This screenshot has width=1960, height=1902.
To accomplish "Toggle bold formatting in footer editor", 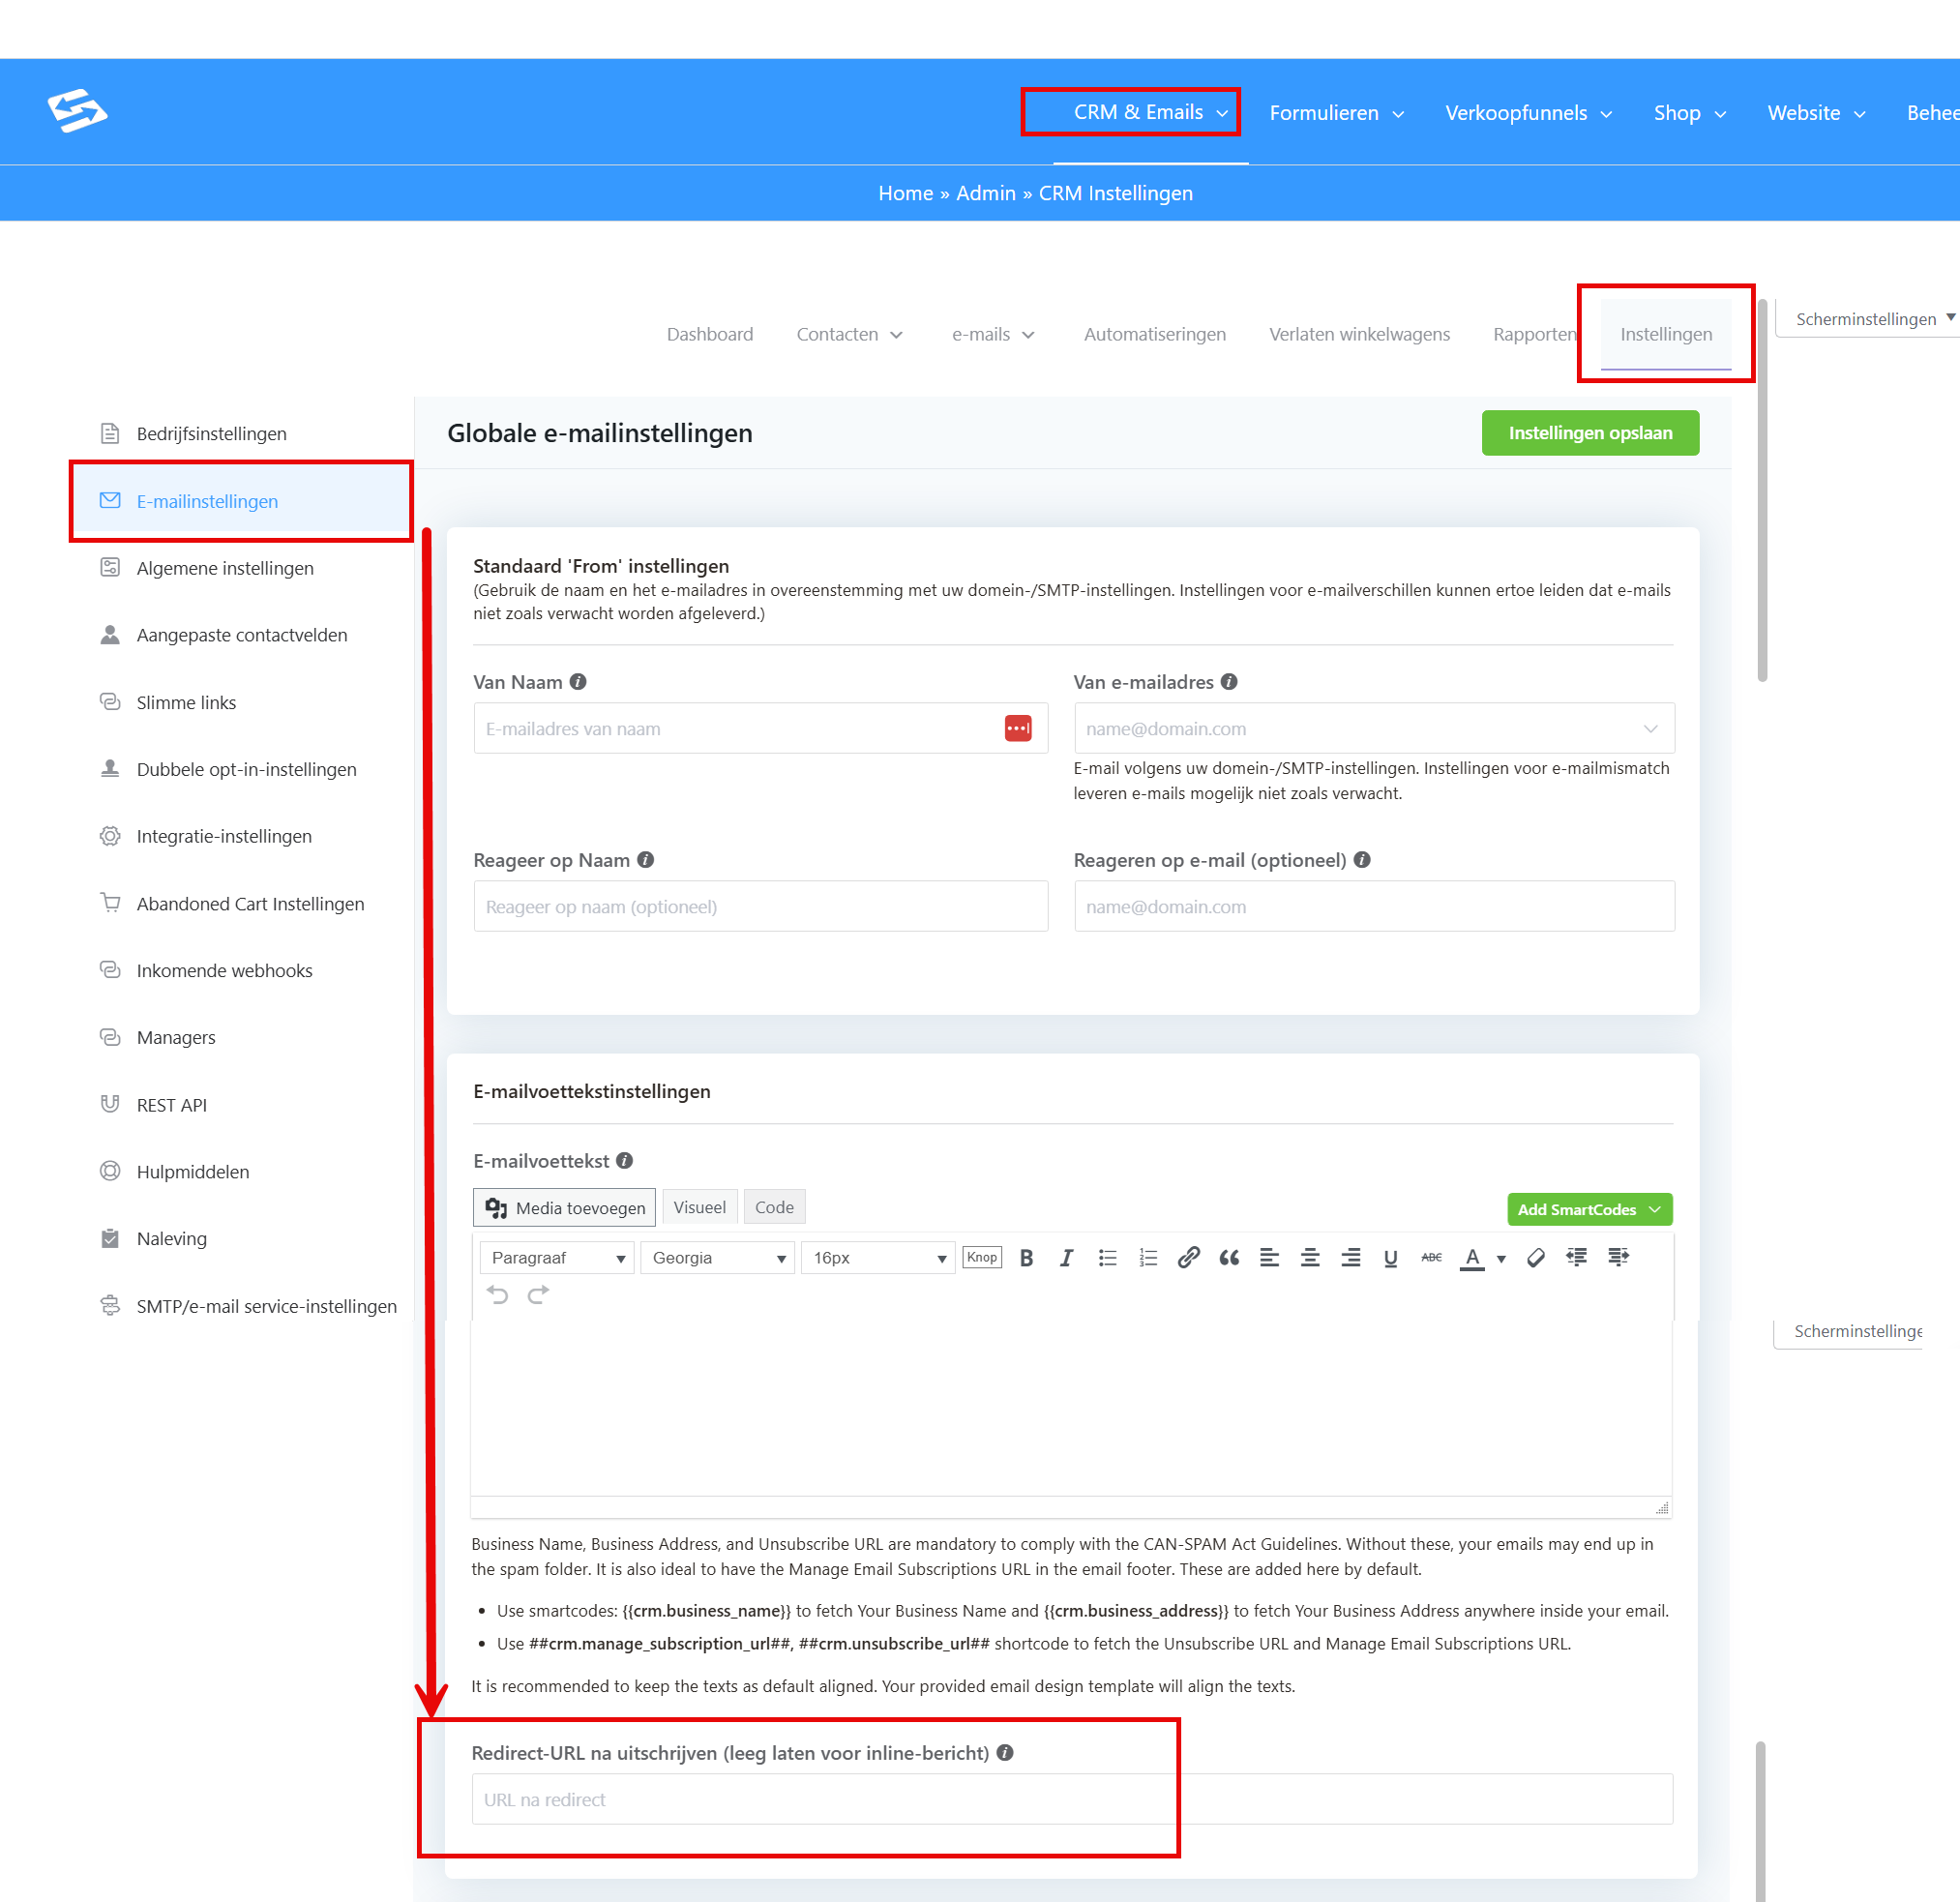I will click(1026, 1258).
